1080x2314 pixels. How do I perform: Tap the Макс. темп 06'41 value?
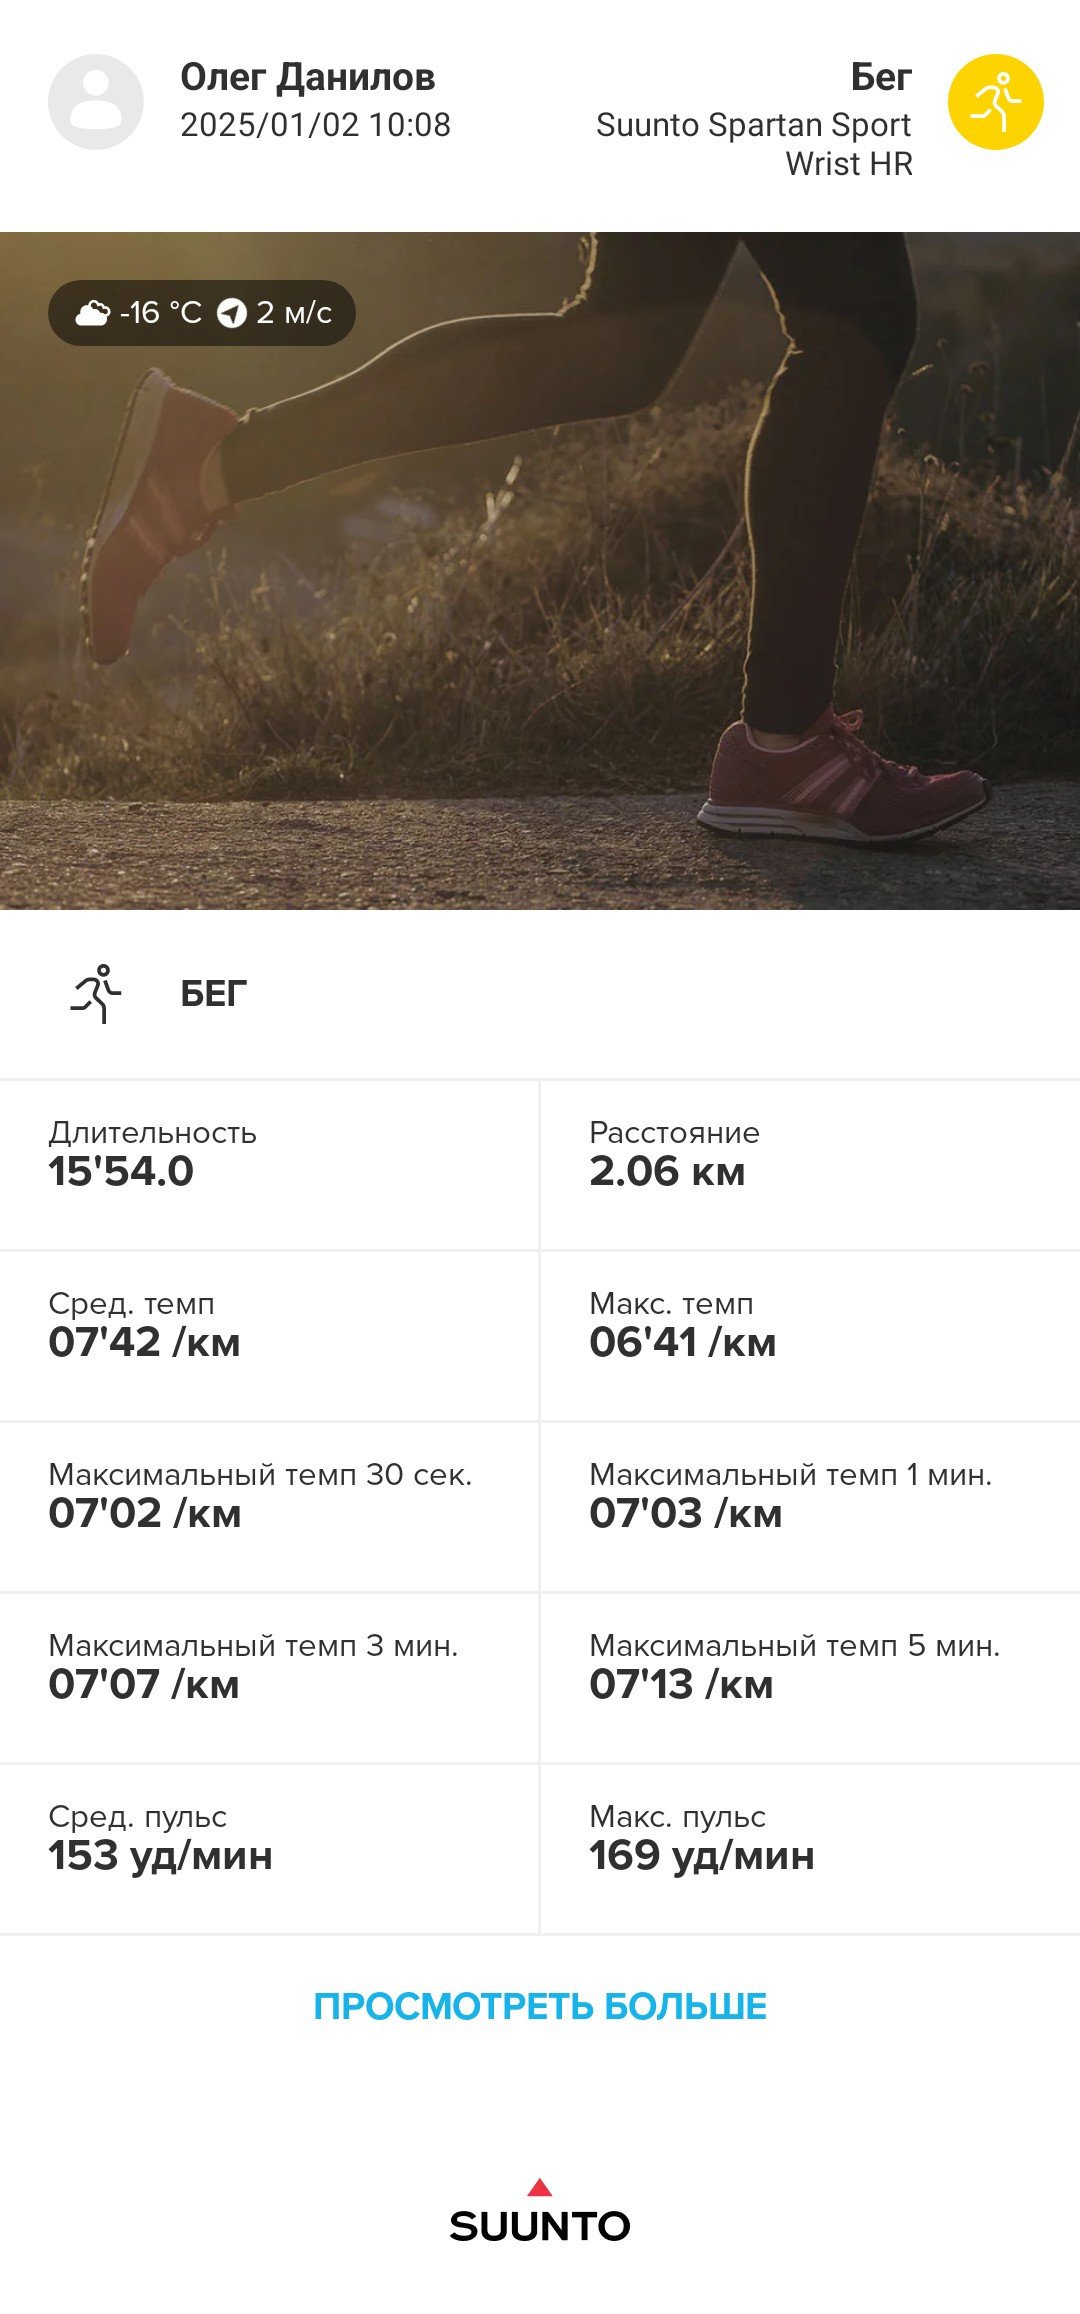[682, 1342]
